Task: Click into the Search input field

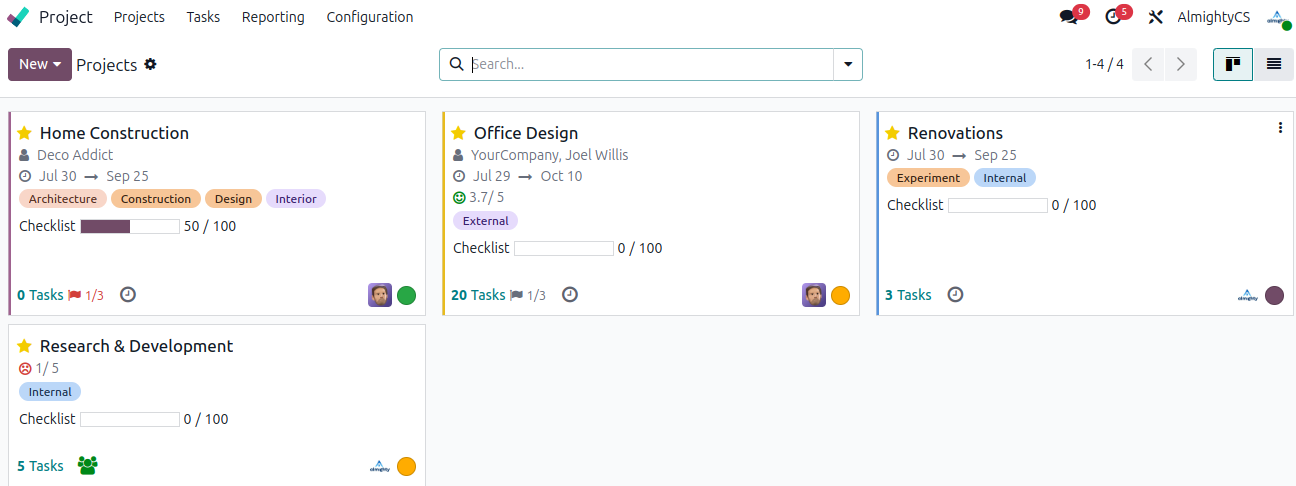Action: (650, 64)
